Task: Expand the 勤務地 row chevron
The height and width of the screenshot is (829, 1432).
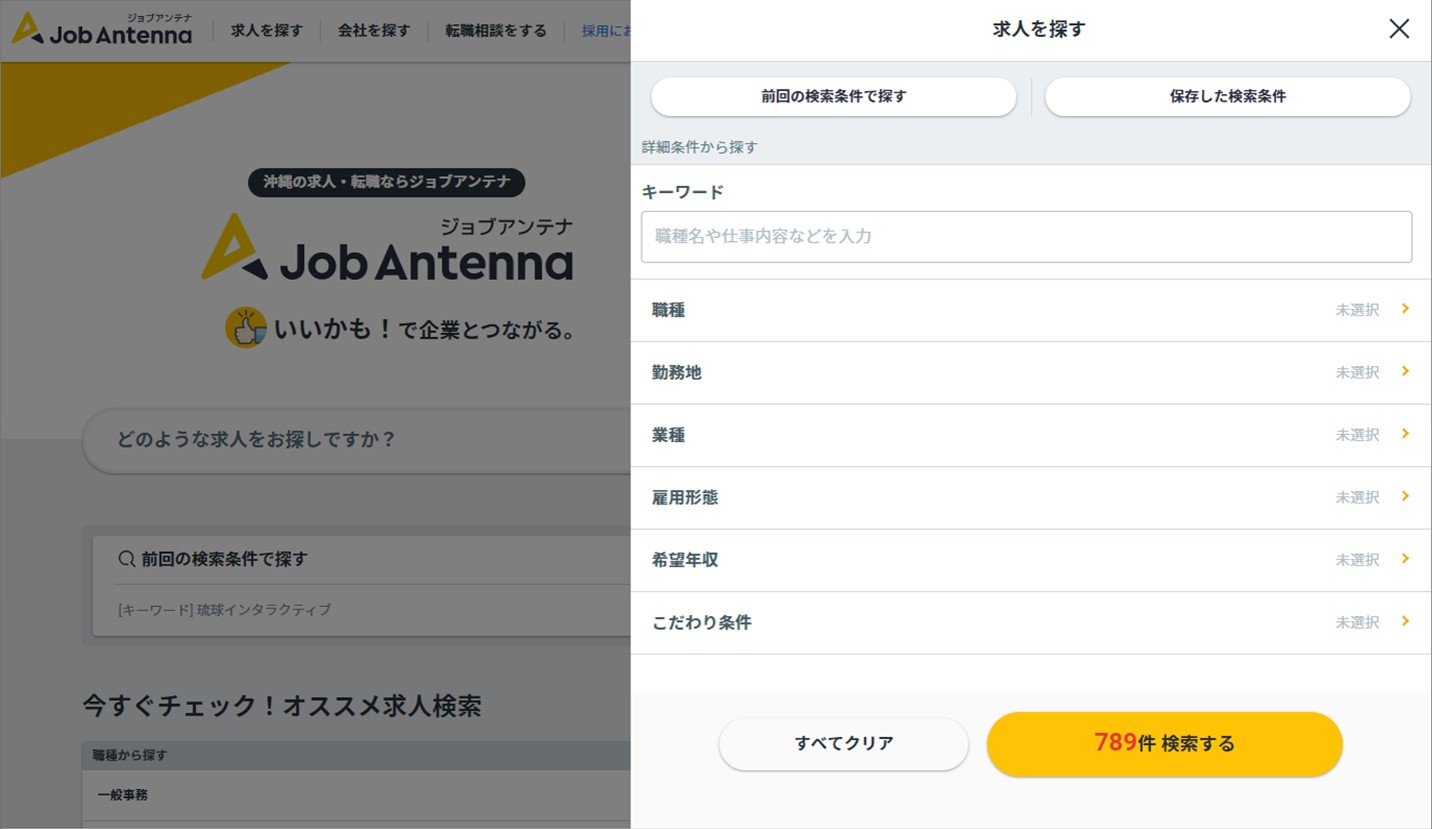Action: point(1405,372)
